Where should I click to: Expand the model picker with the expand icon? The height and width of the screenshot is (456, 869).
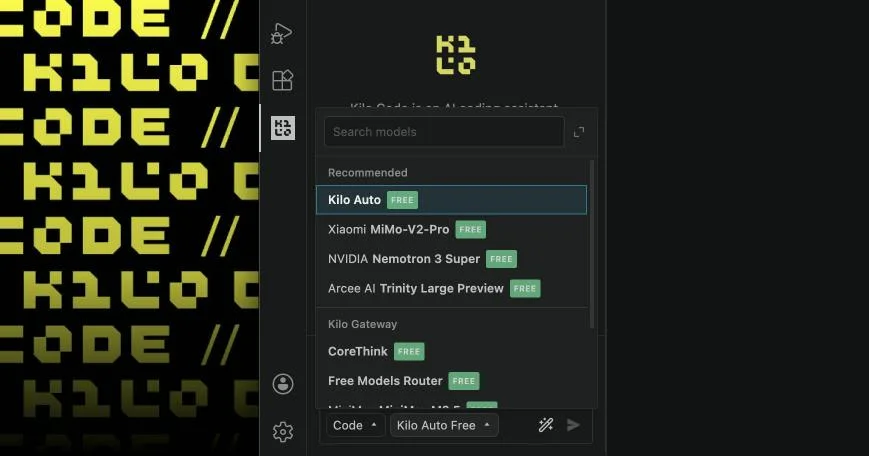(579, 132)
